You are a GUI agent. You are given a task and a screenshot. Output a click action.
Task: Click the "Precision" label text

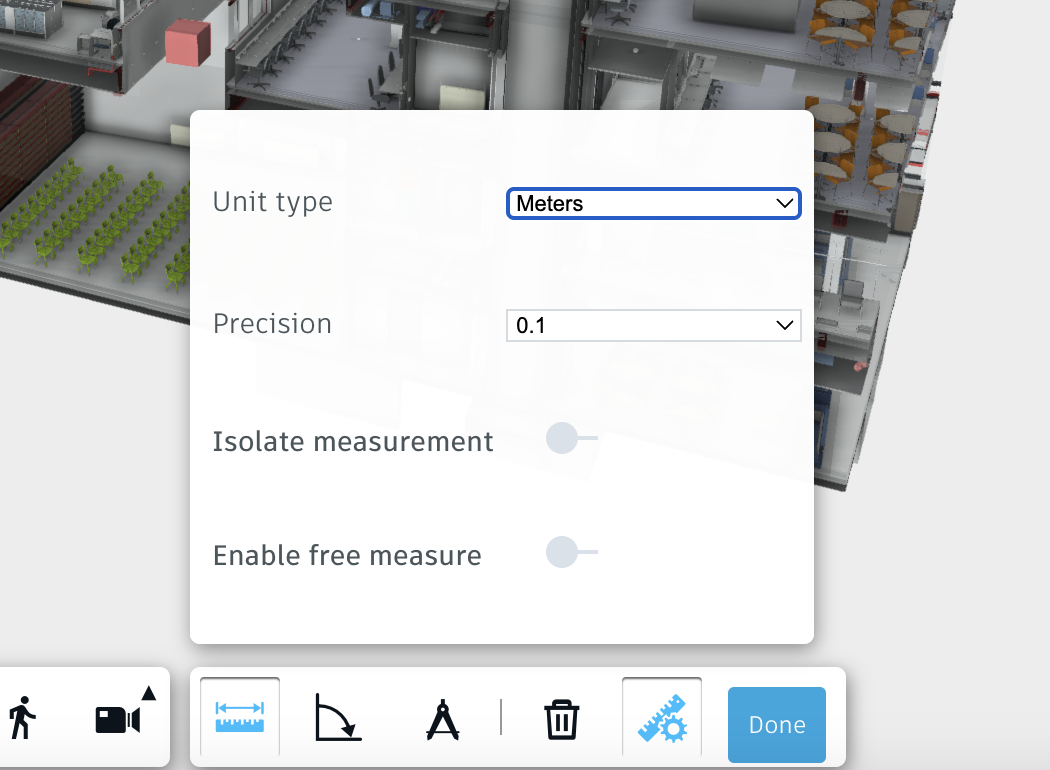pos(272,324)
